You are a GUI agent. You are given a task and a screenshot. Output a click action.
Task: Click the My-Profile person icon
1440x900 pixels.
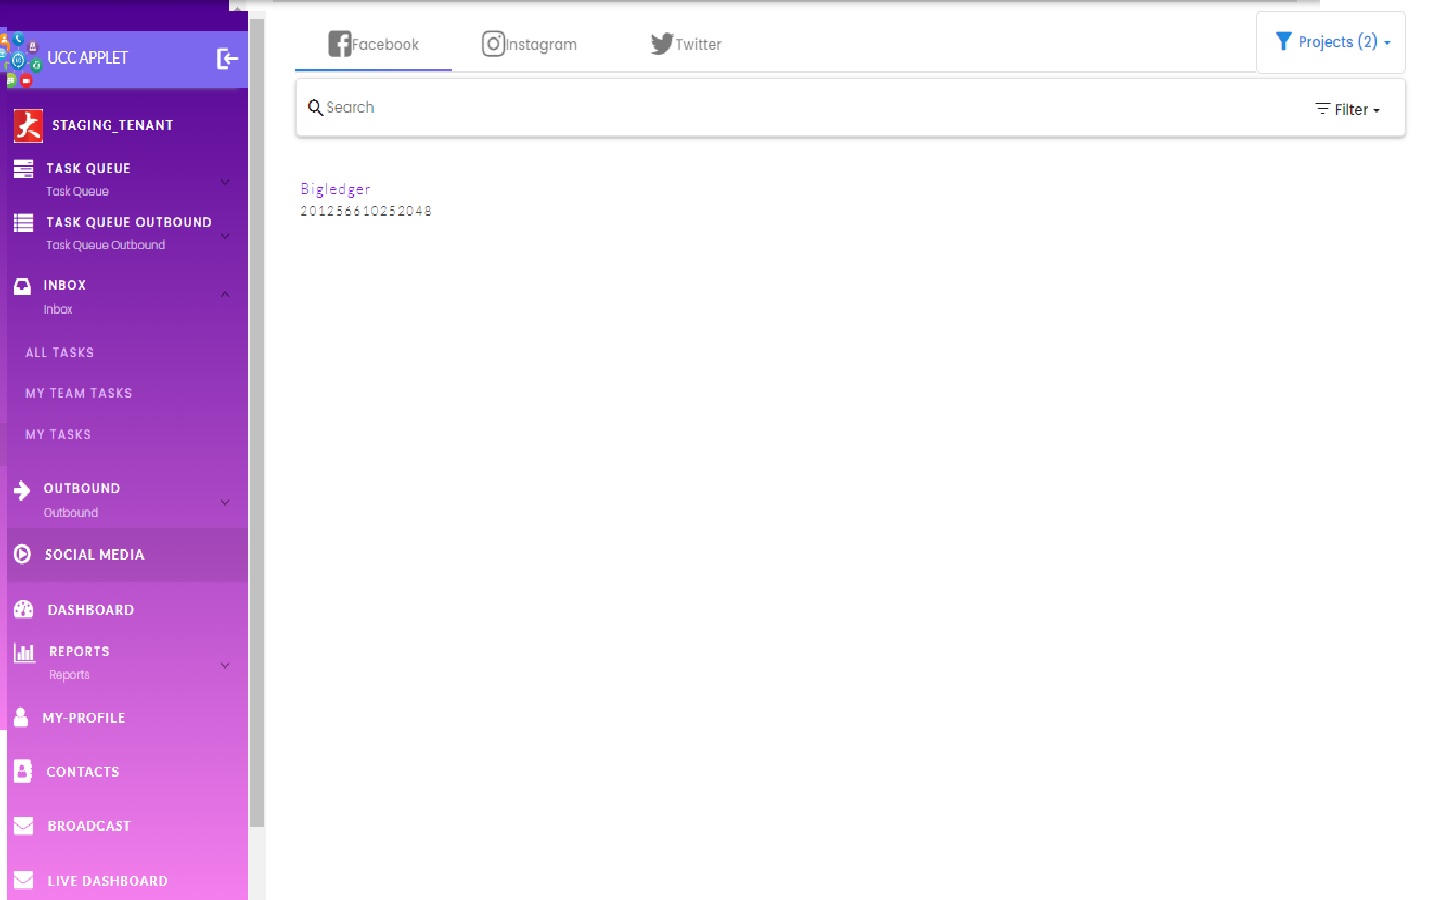(x=21, y=717)
